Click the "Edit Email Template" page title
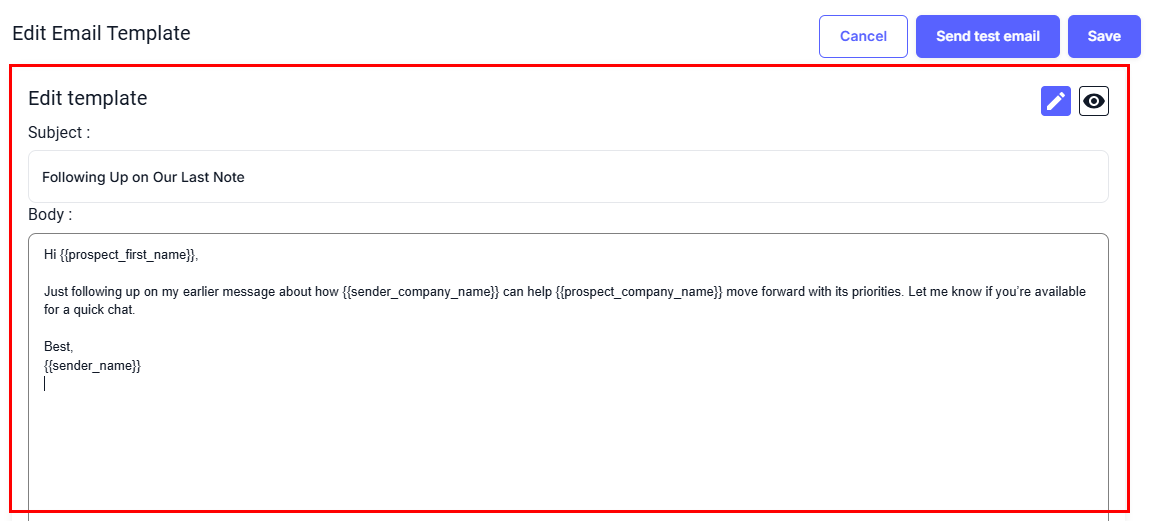The height and width of the screenshot is (521, 1152). click(x=101, y=33)
